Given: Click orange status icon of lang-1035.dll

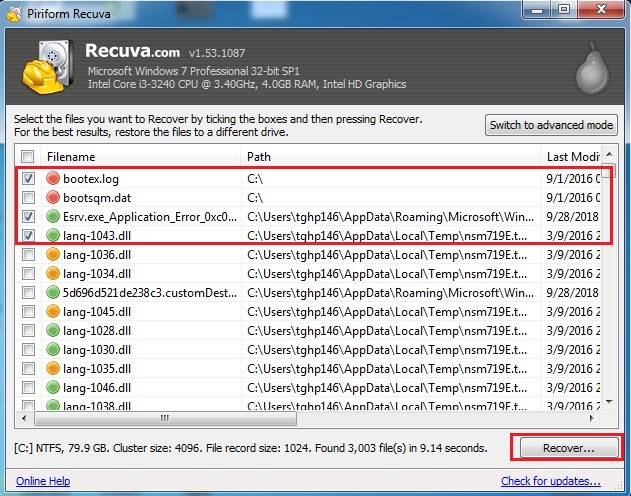Looking at the screenshot, I should click(x=53, y=368).
